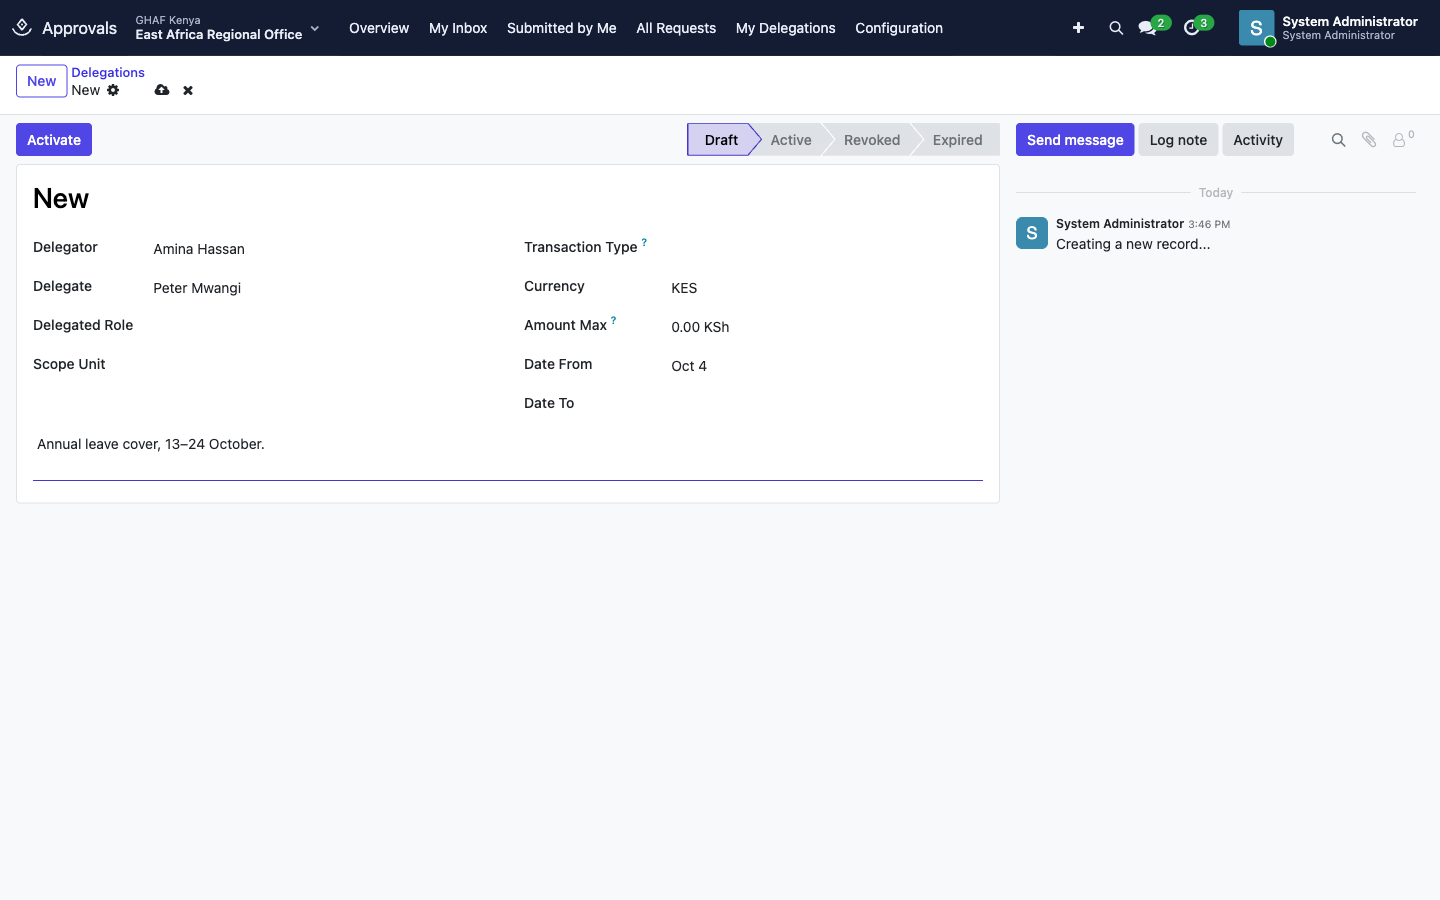Open the Delegator field showing Amina Hassan
Screen dimensions: 1440x900
click(x=321, y=249)
